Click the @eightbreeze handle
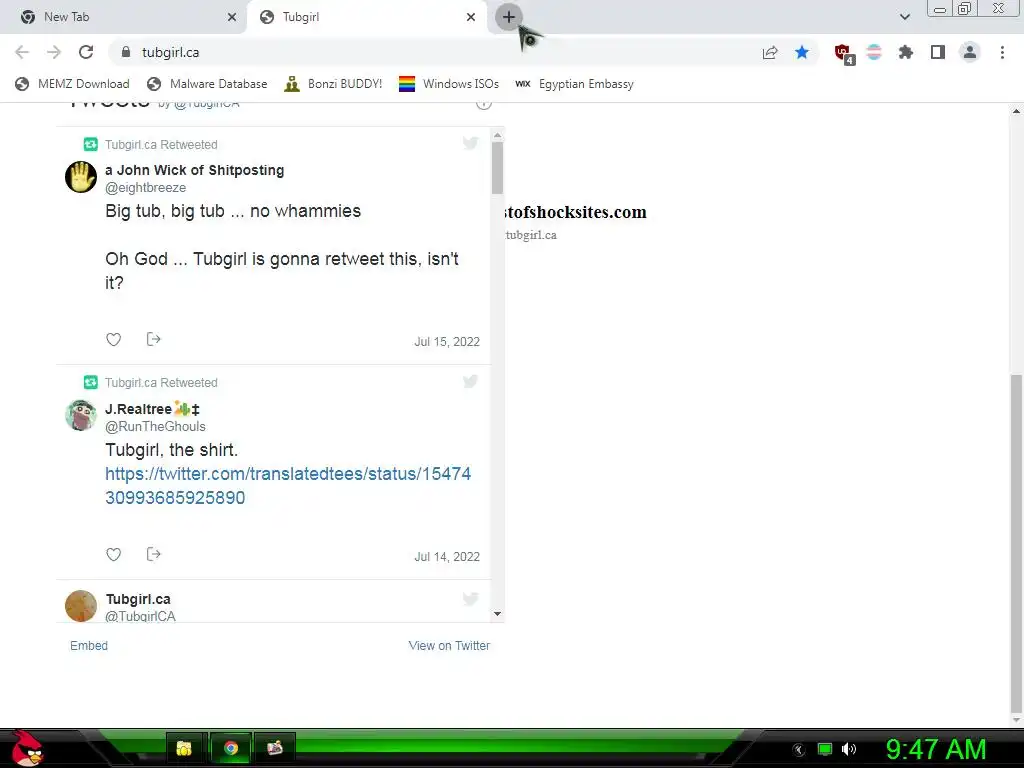Screen dimensions: 1024x768 [x=146, y=188]
